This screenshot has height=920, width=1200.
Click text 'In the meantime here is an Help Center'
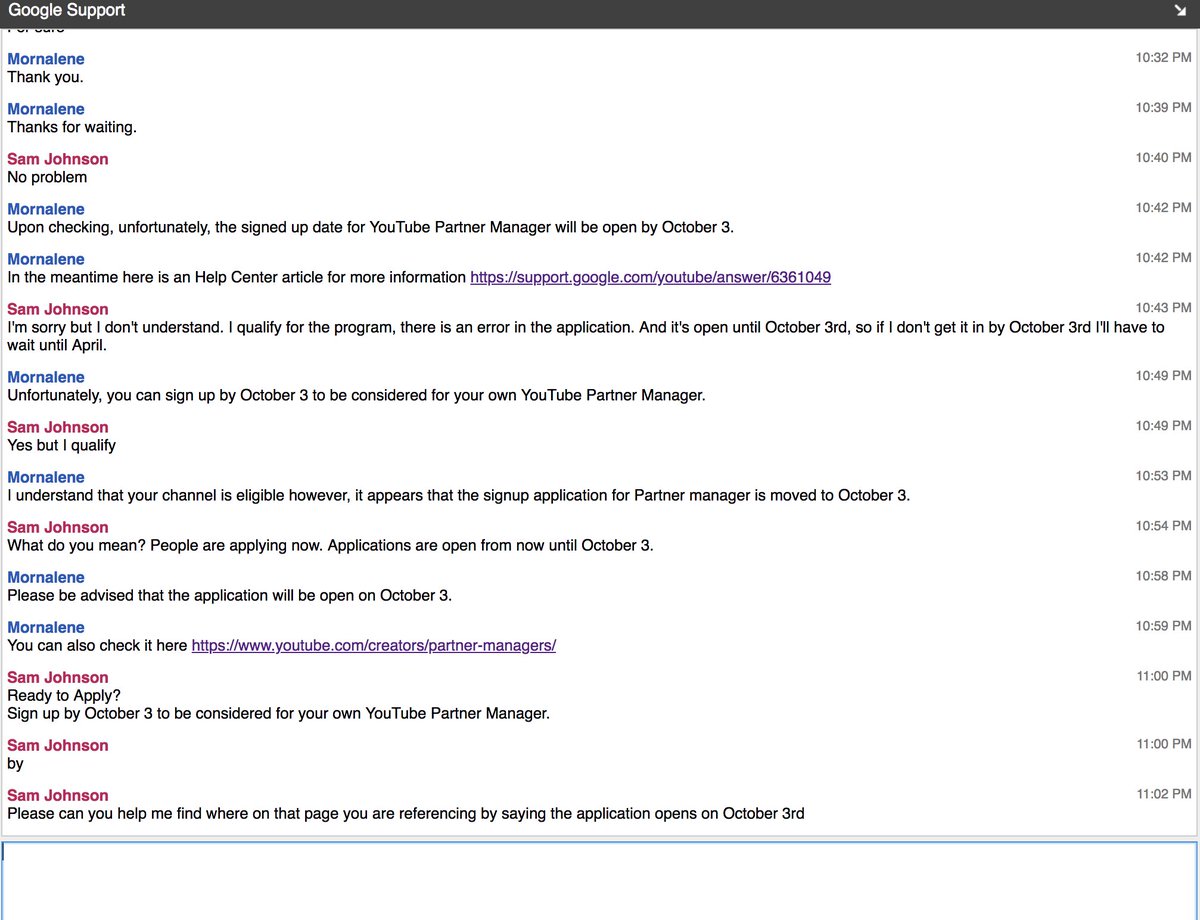[x=237, y=277]
